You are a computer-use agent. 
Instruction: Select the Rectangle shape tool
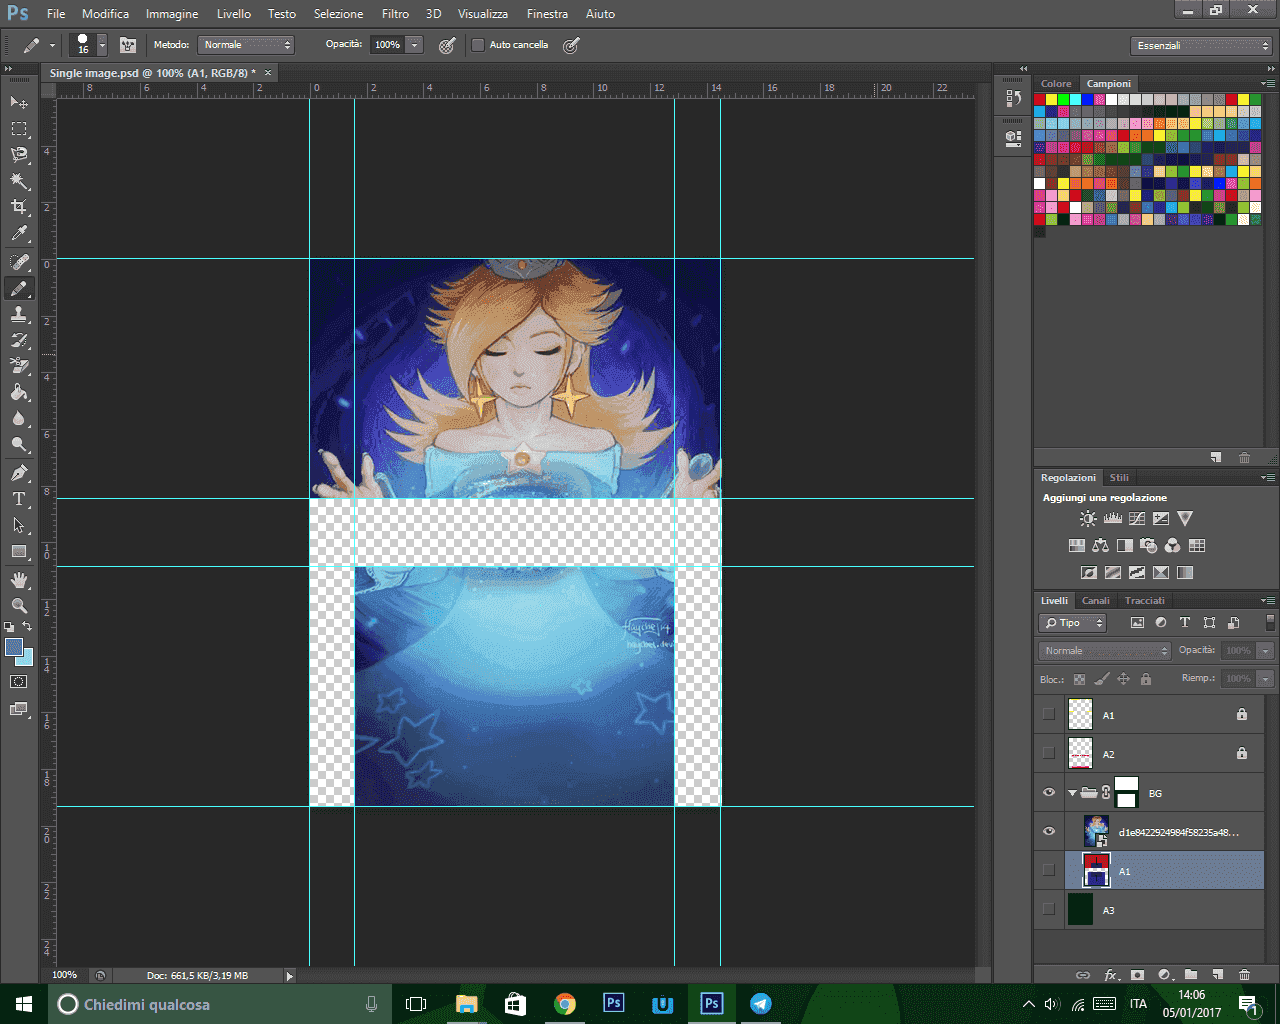tap(19, 551)
